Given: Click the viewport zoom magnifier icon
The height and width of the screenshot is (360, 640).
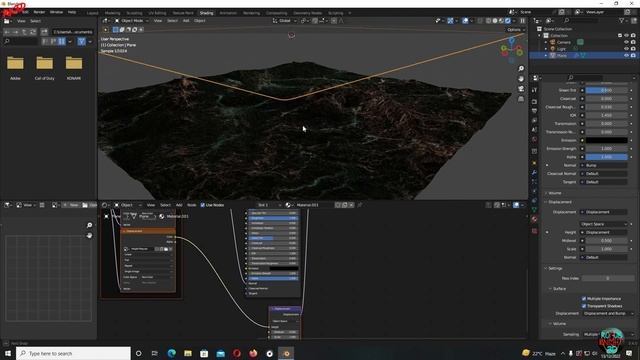Looking at the screenshot, I should click(x=521, y=69).
